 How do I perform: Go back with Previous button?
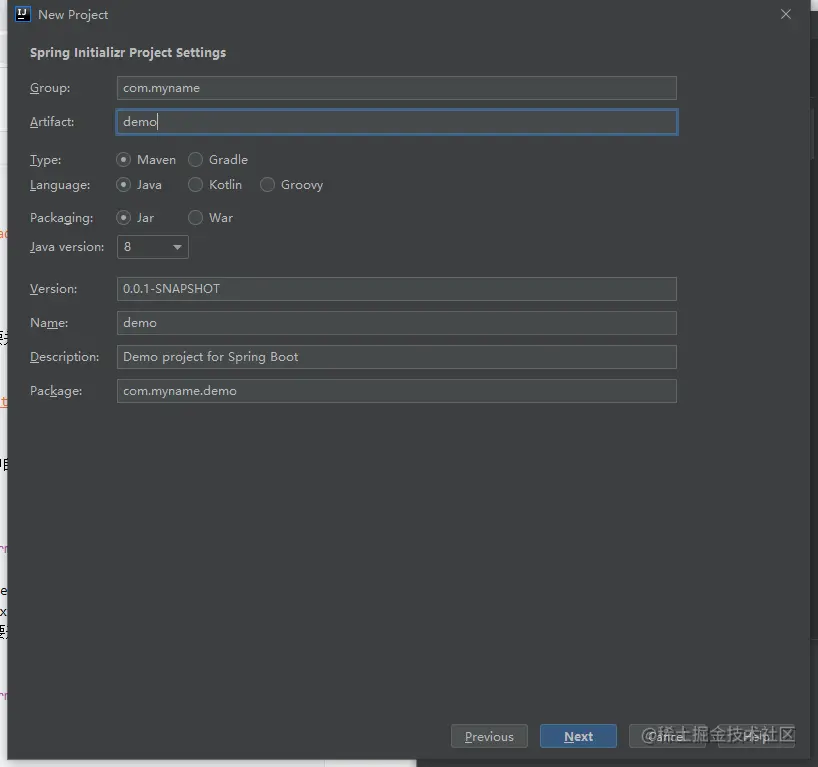(x=489, y=736)
